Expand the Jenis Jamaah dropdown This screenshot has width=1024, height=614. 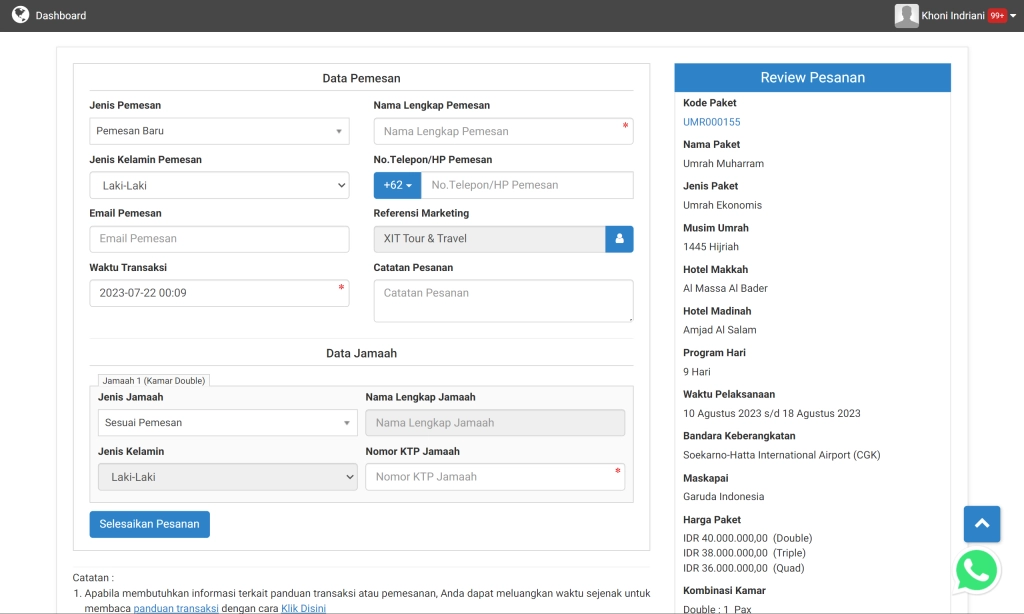tap(227, 423)
